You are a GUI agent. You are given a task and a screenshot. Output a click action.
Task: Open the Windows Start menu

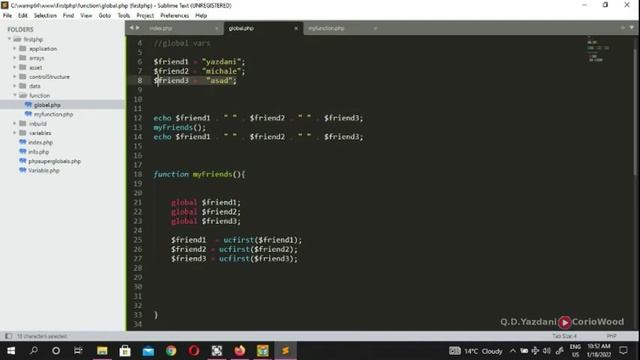coord(11,351)
